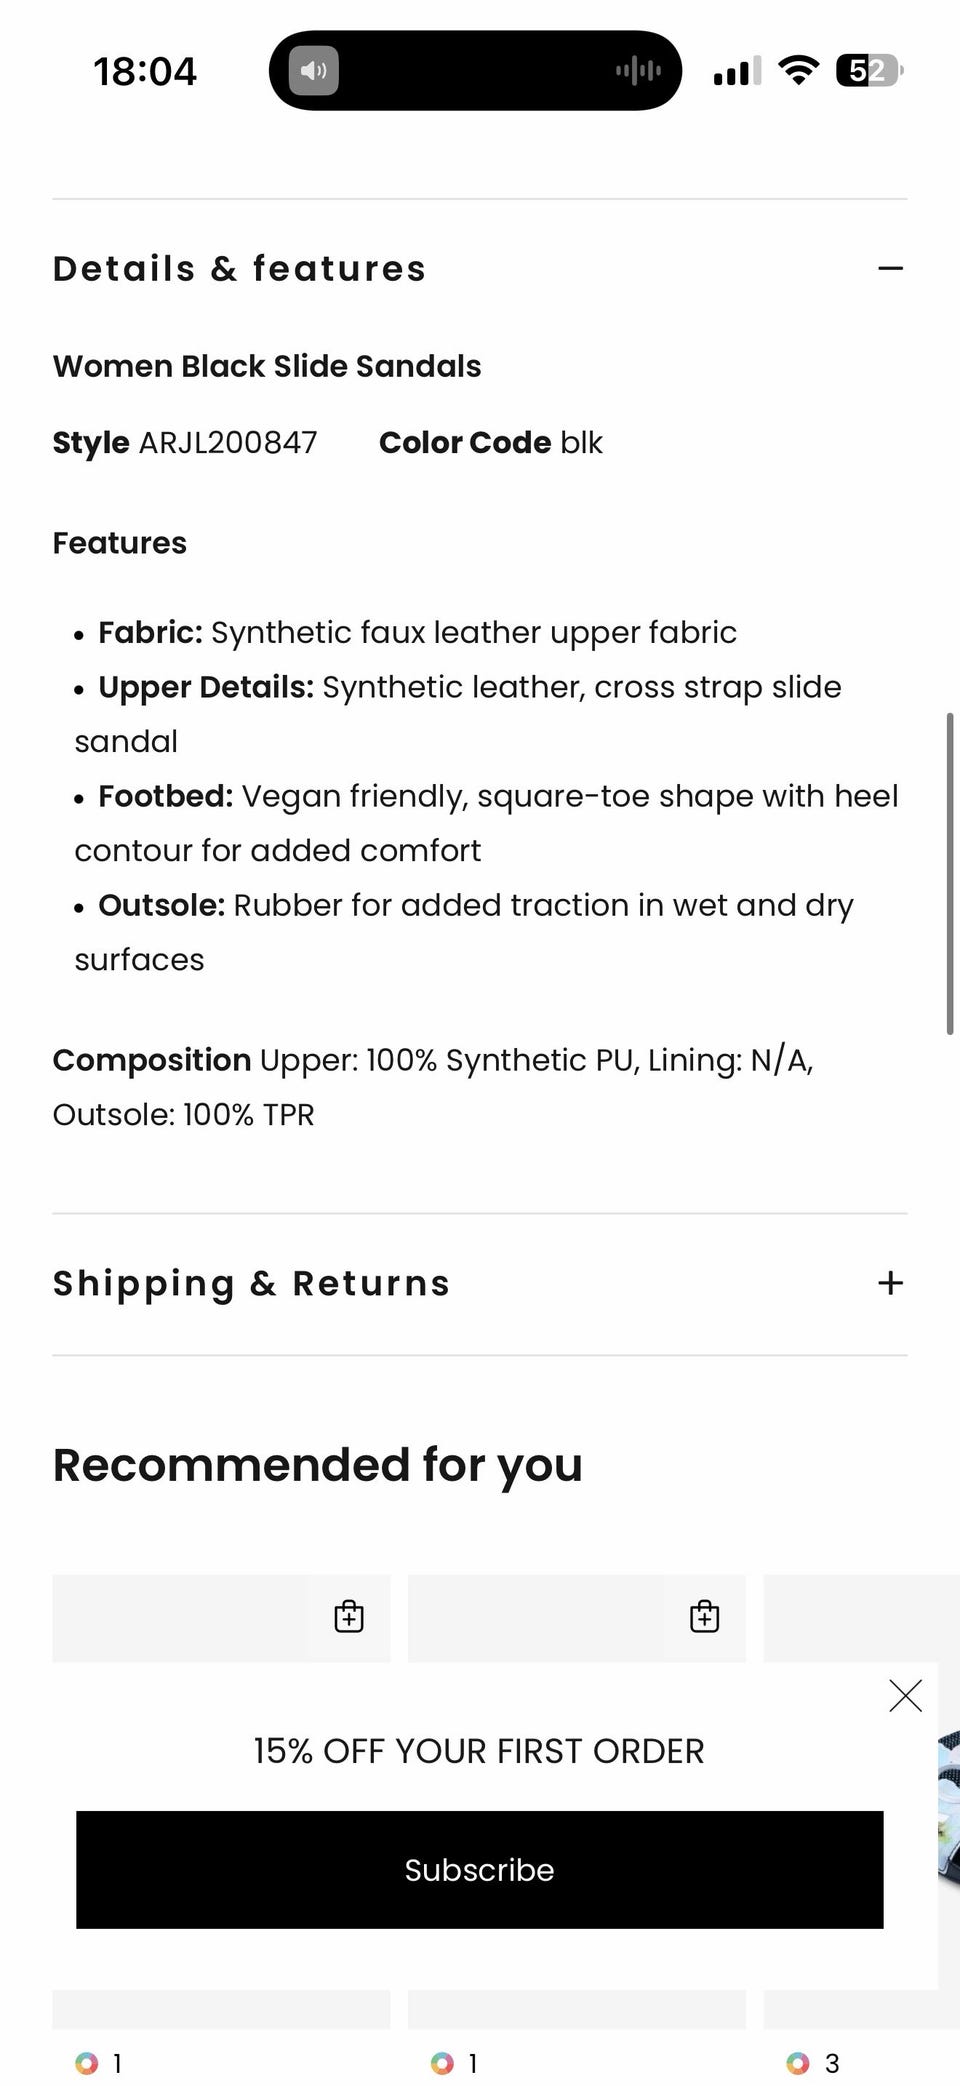Quick-add first recommended product to bag
Viewport: 960px width, 2086px height.
(349, 1616)
